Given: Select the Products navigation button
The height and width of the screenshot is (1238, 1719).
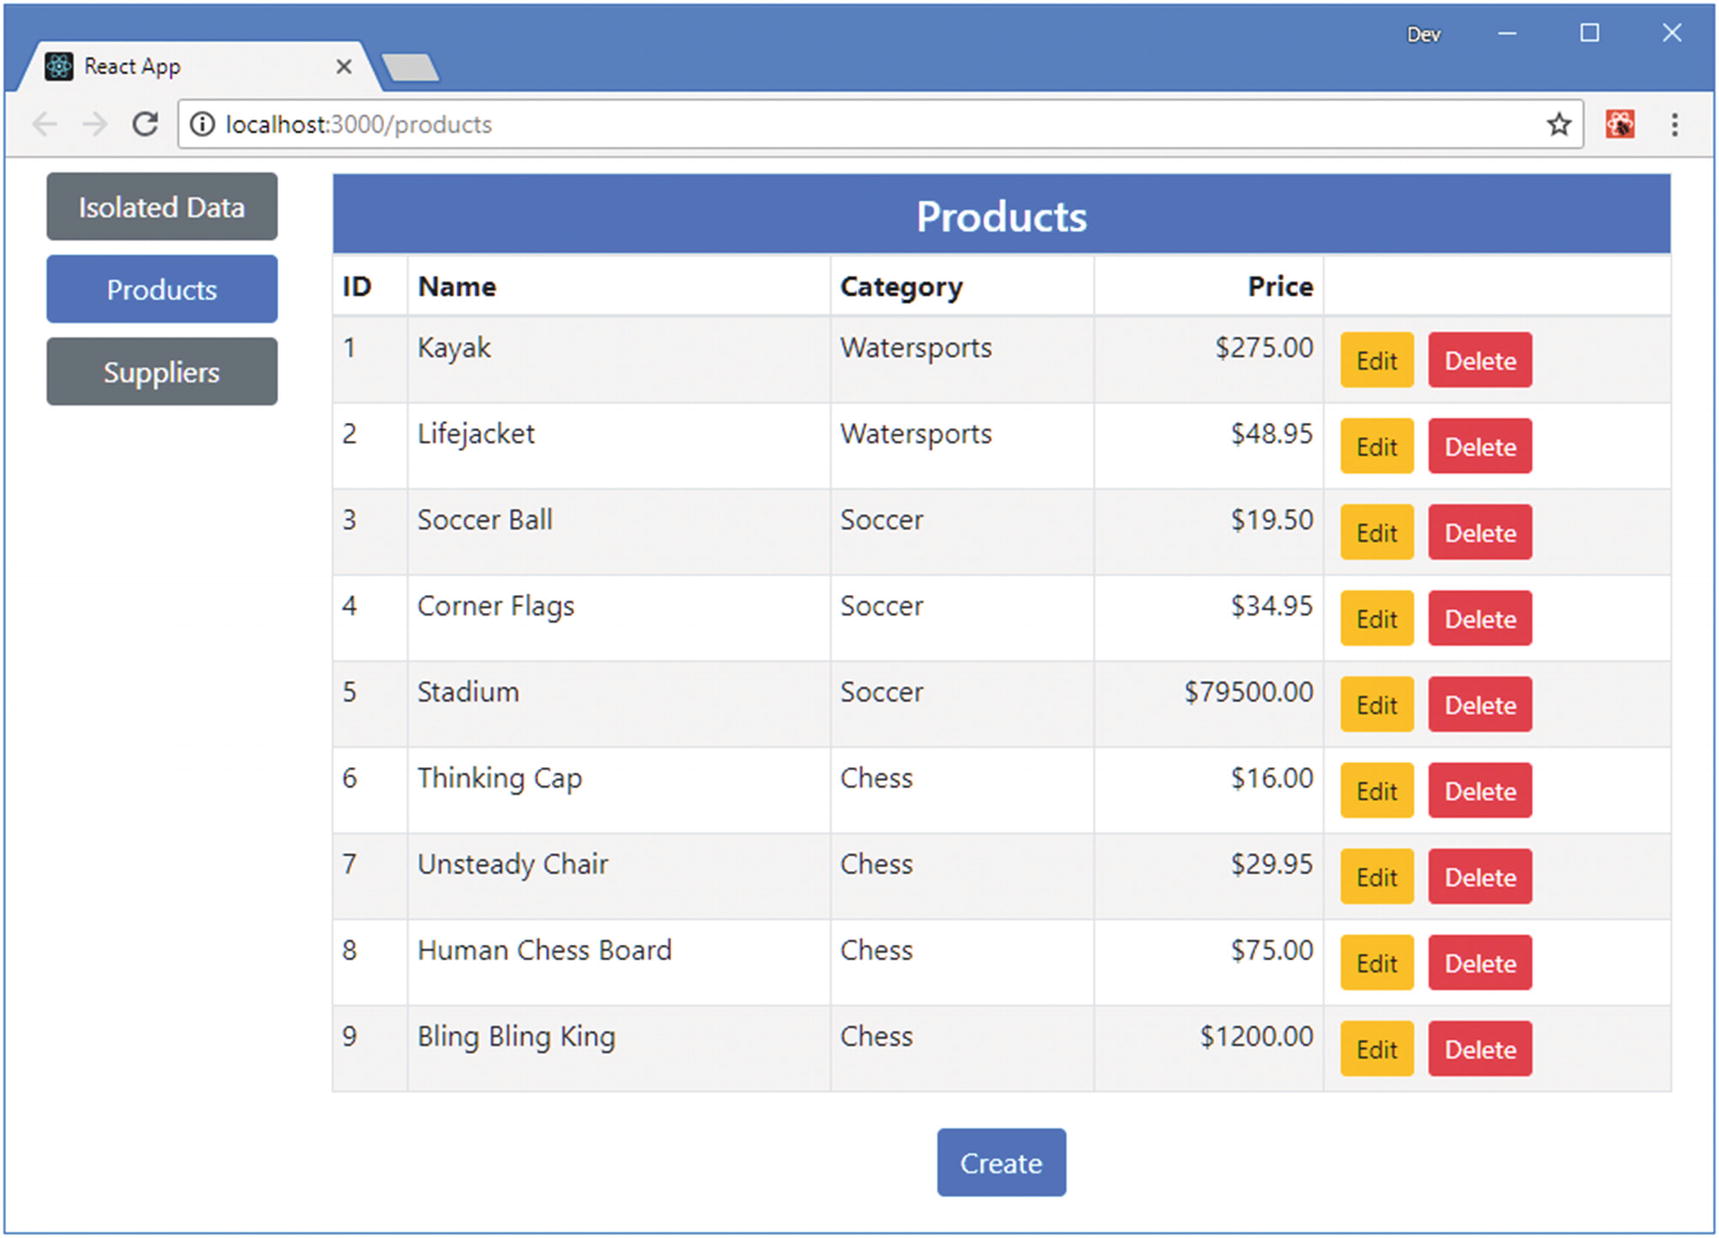Looking at the screenshot, I should 162,290.
